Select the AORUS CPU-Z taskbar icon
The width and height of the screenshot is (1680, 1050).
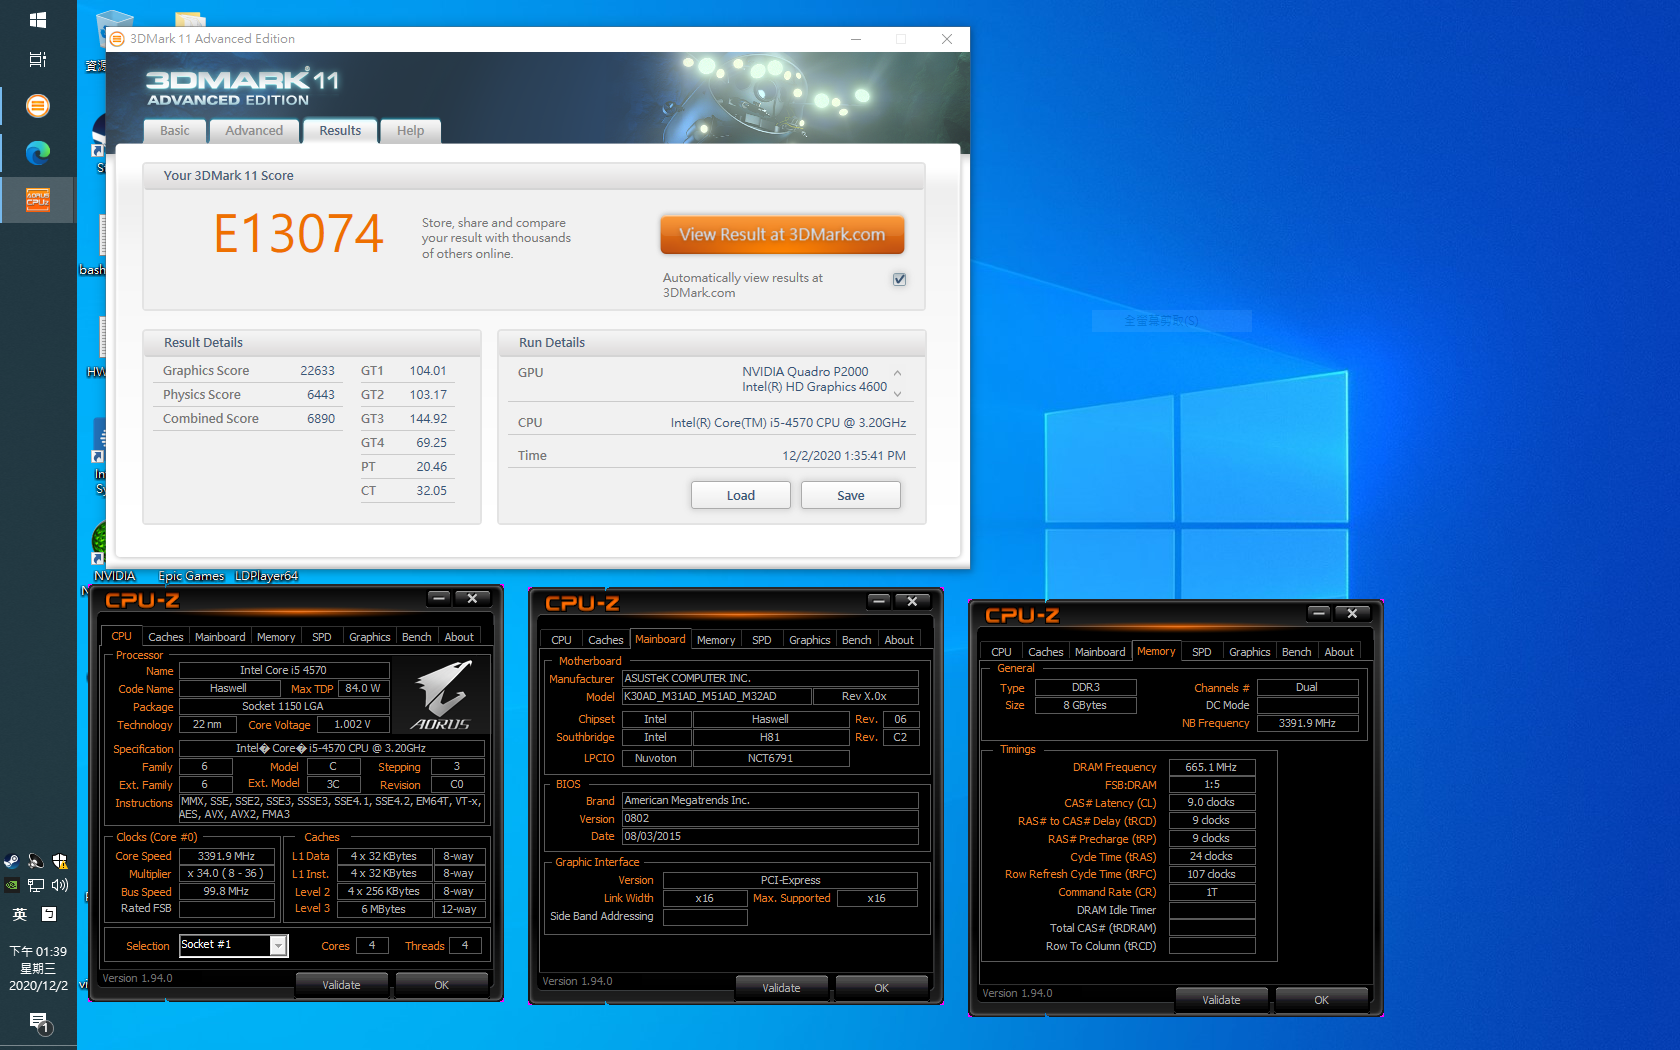(x=38, y=200)
